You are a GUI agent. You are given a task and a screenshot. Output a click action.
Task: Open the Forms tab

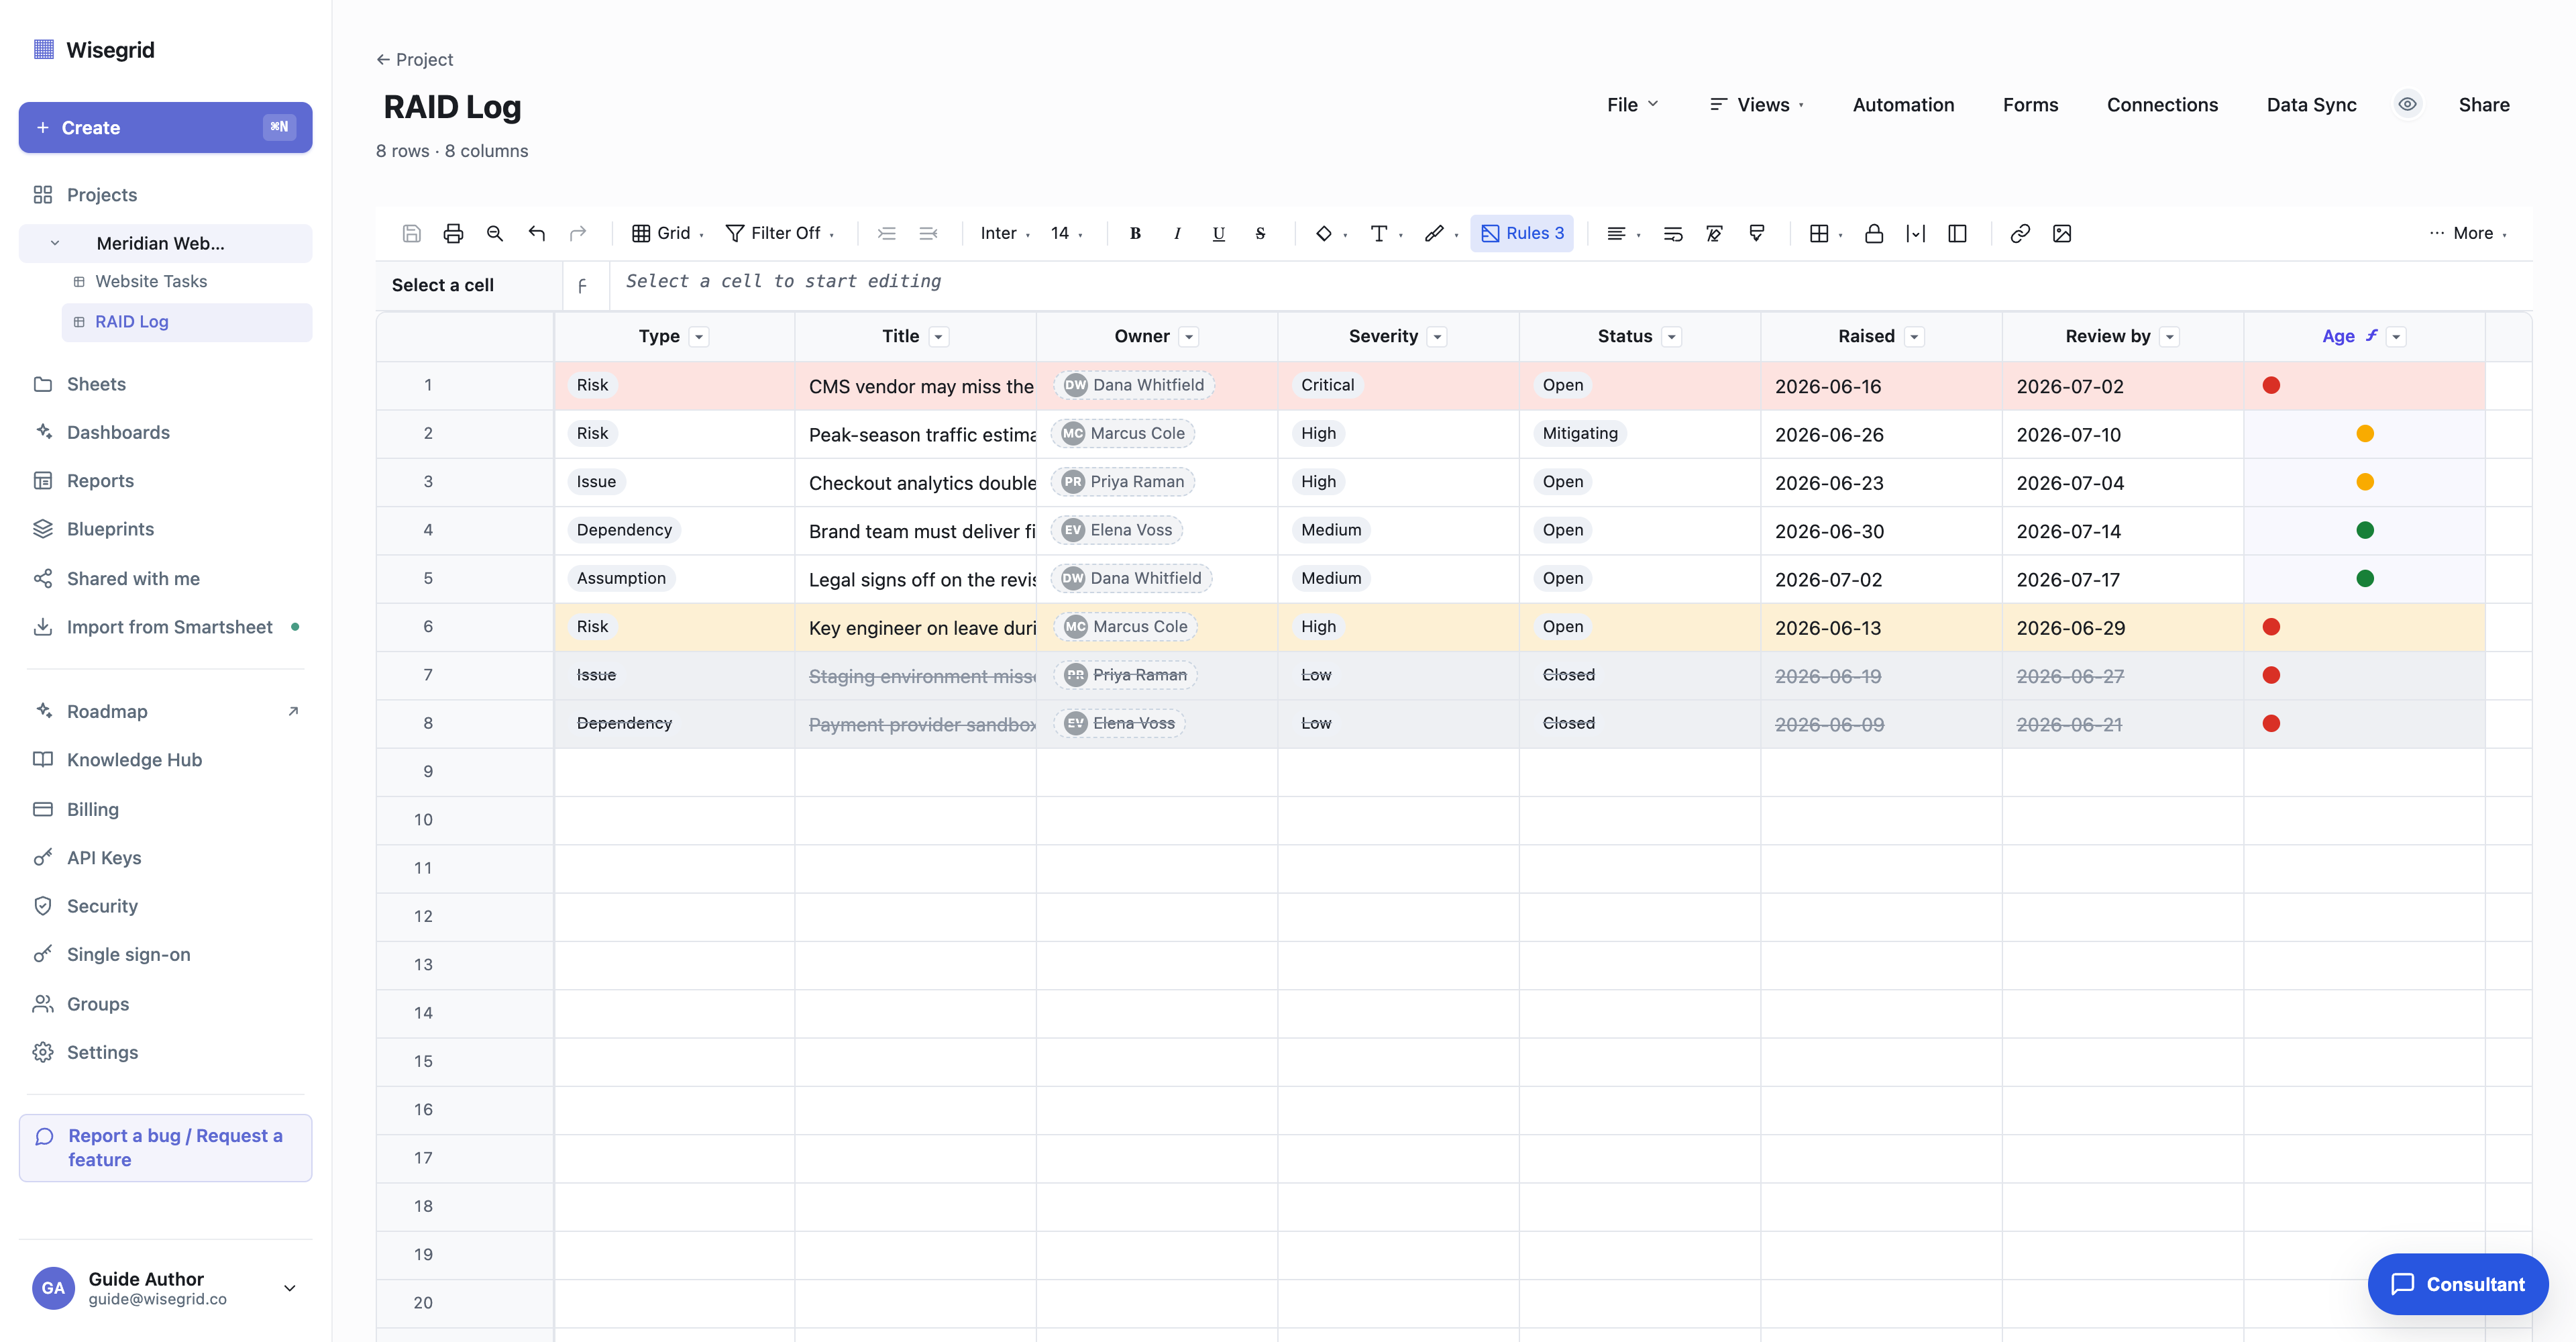click(x=2030, y=105)
